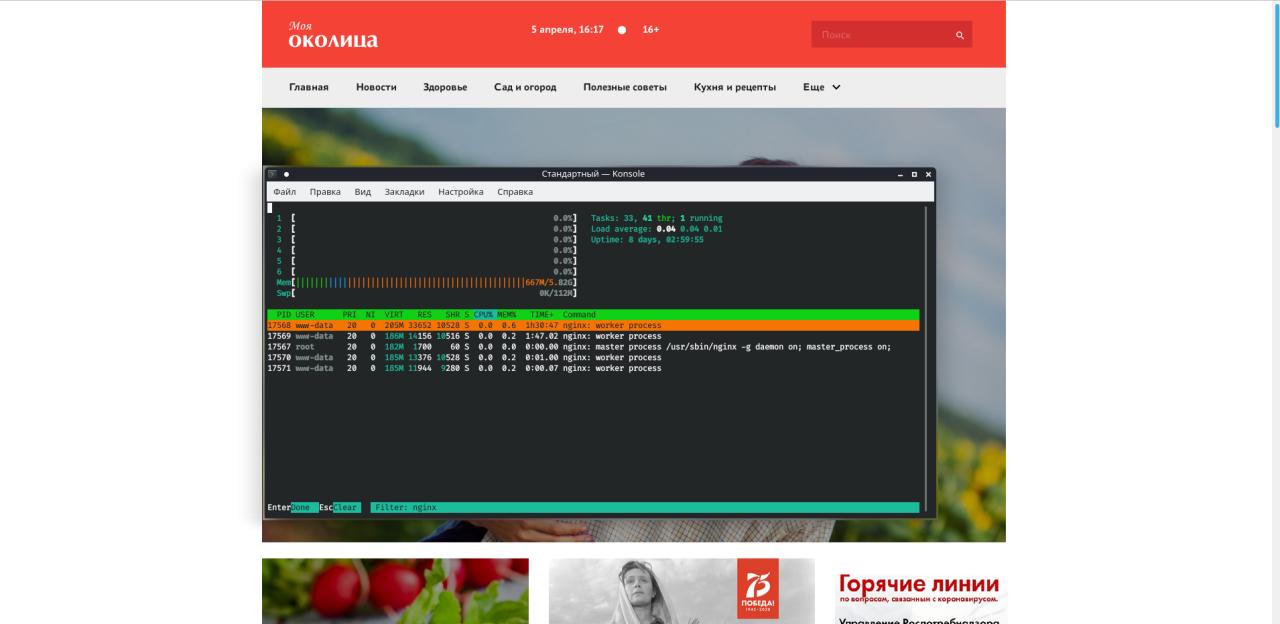
Task: Select htop process row PID 17571
Action: [x=593, y=368]
